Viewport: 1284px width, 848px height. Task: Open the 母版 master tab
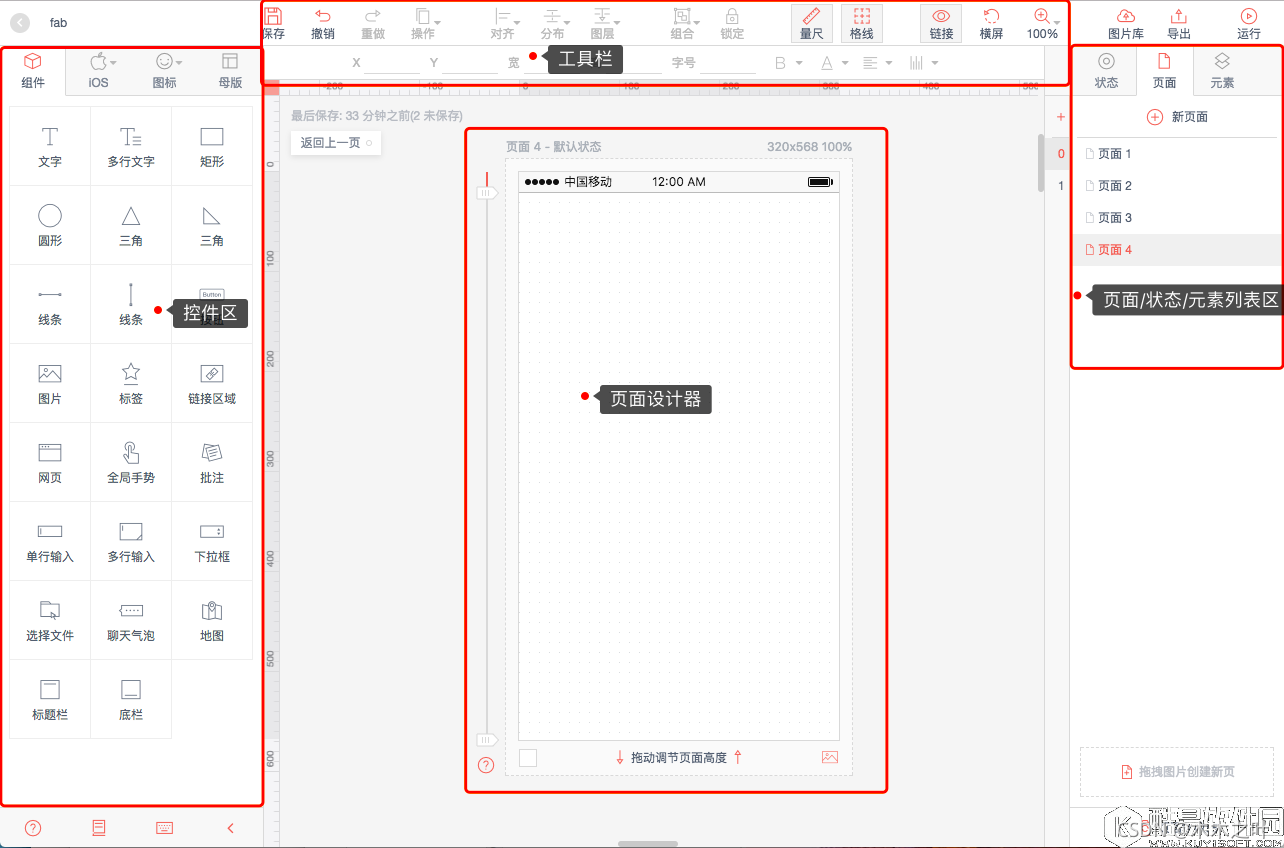[230, 71]
